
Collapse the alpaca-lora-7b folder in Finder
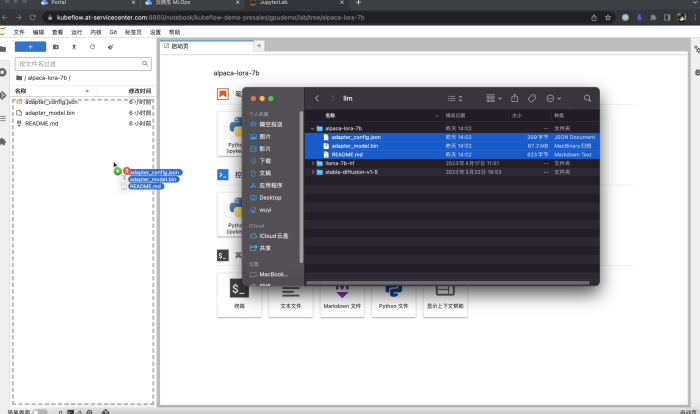coord(314,128)
